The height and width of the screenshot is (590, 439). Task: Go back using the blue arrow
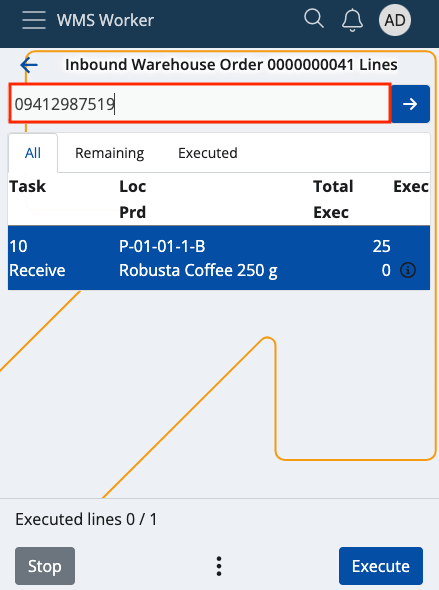[29, 65]
